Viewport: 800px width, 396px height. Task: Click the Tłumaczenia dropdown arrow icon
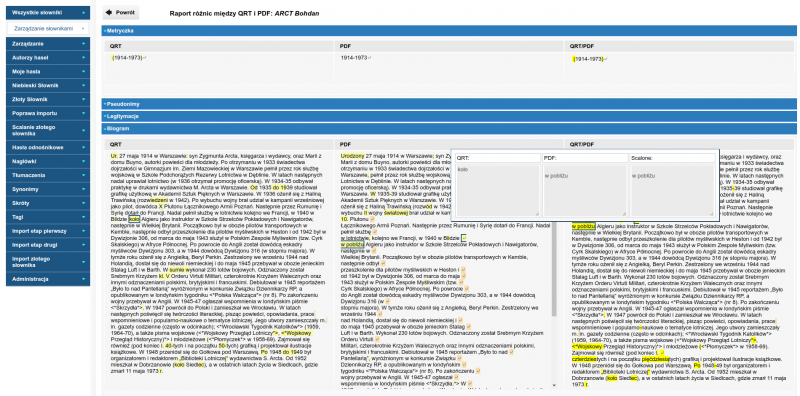pos(83,175)
